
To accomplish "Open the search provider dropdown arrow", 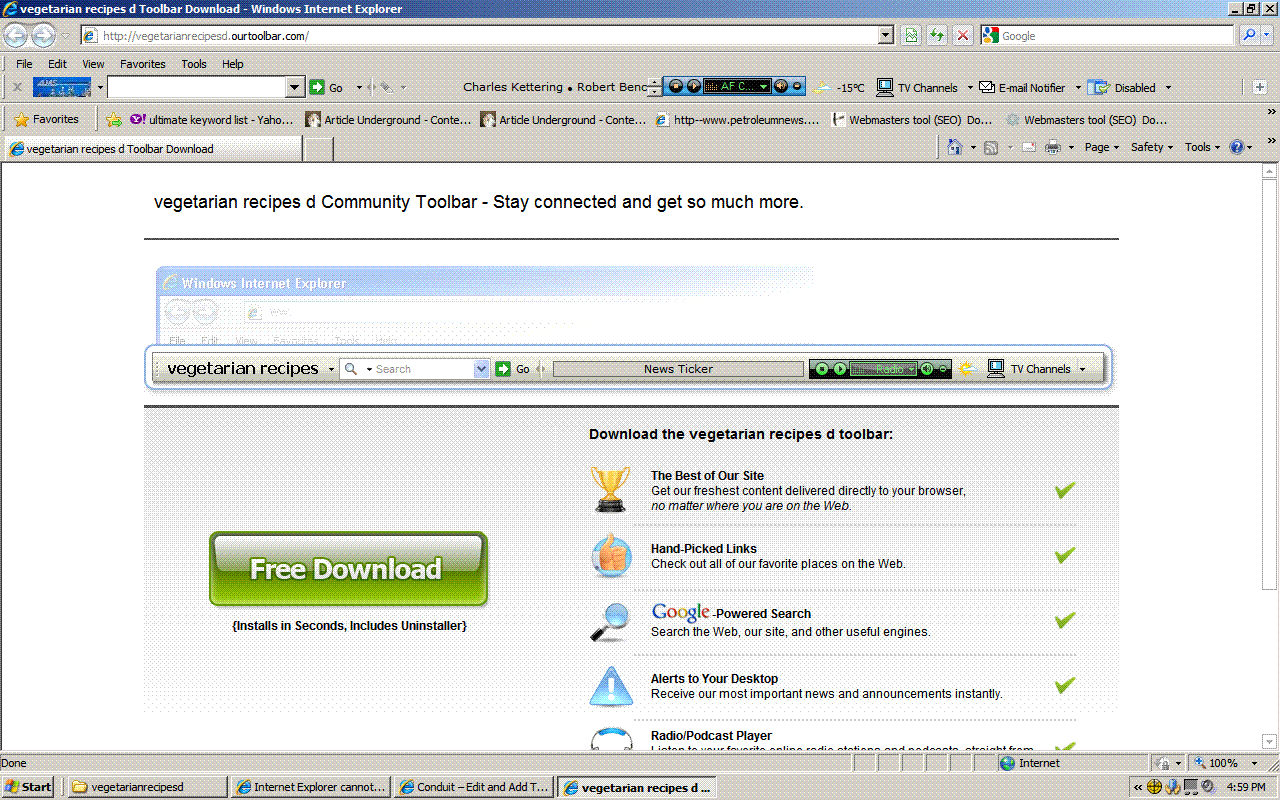I will [1269, 36].
